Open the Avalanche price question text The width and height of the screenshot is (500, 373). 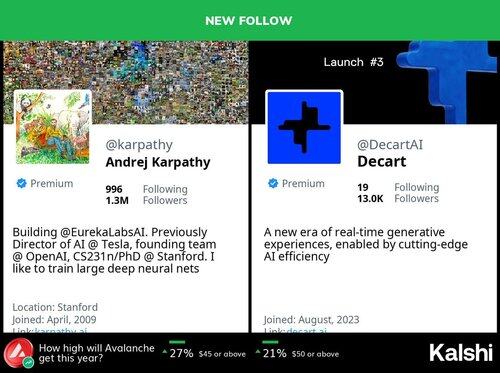(97, 353)
